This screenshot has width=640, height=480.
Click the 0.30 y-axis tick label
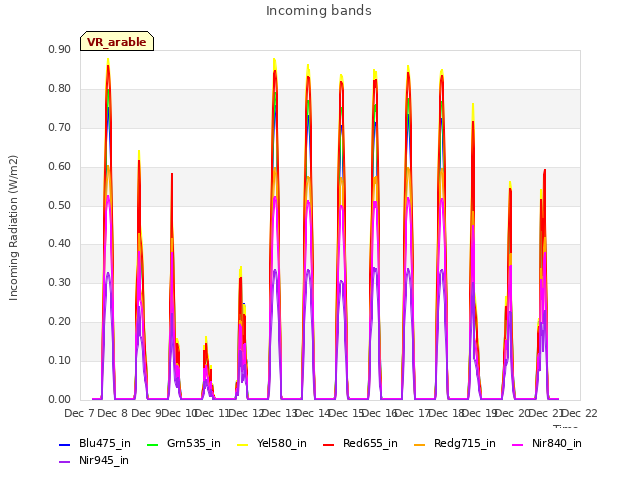[60, 282]
